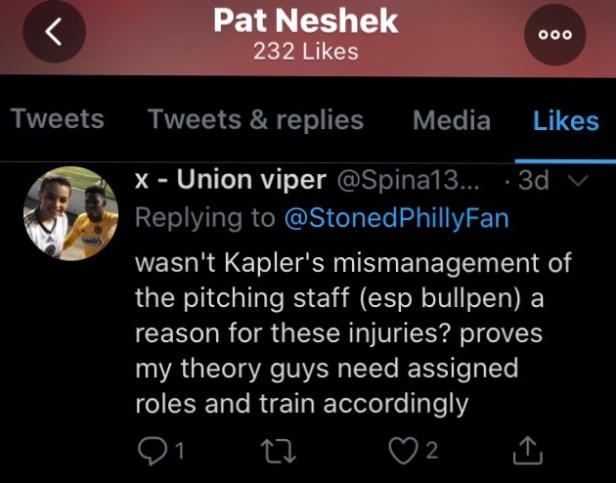Select the Likes tab

[x=566, y=120]
